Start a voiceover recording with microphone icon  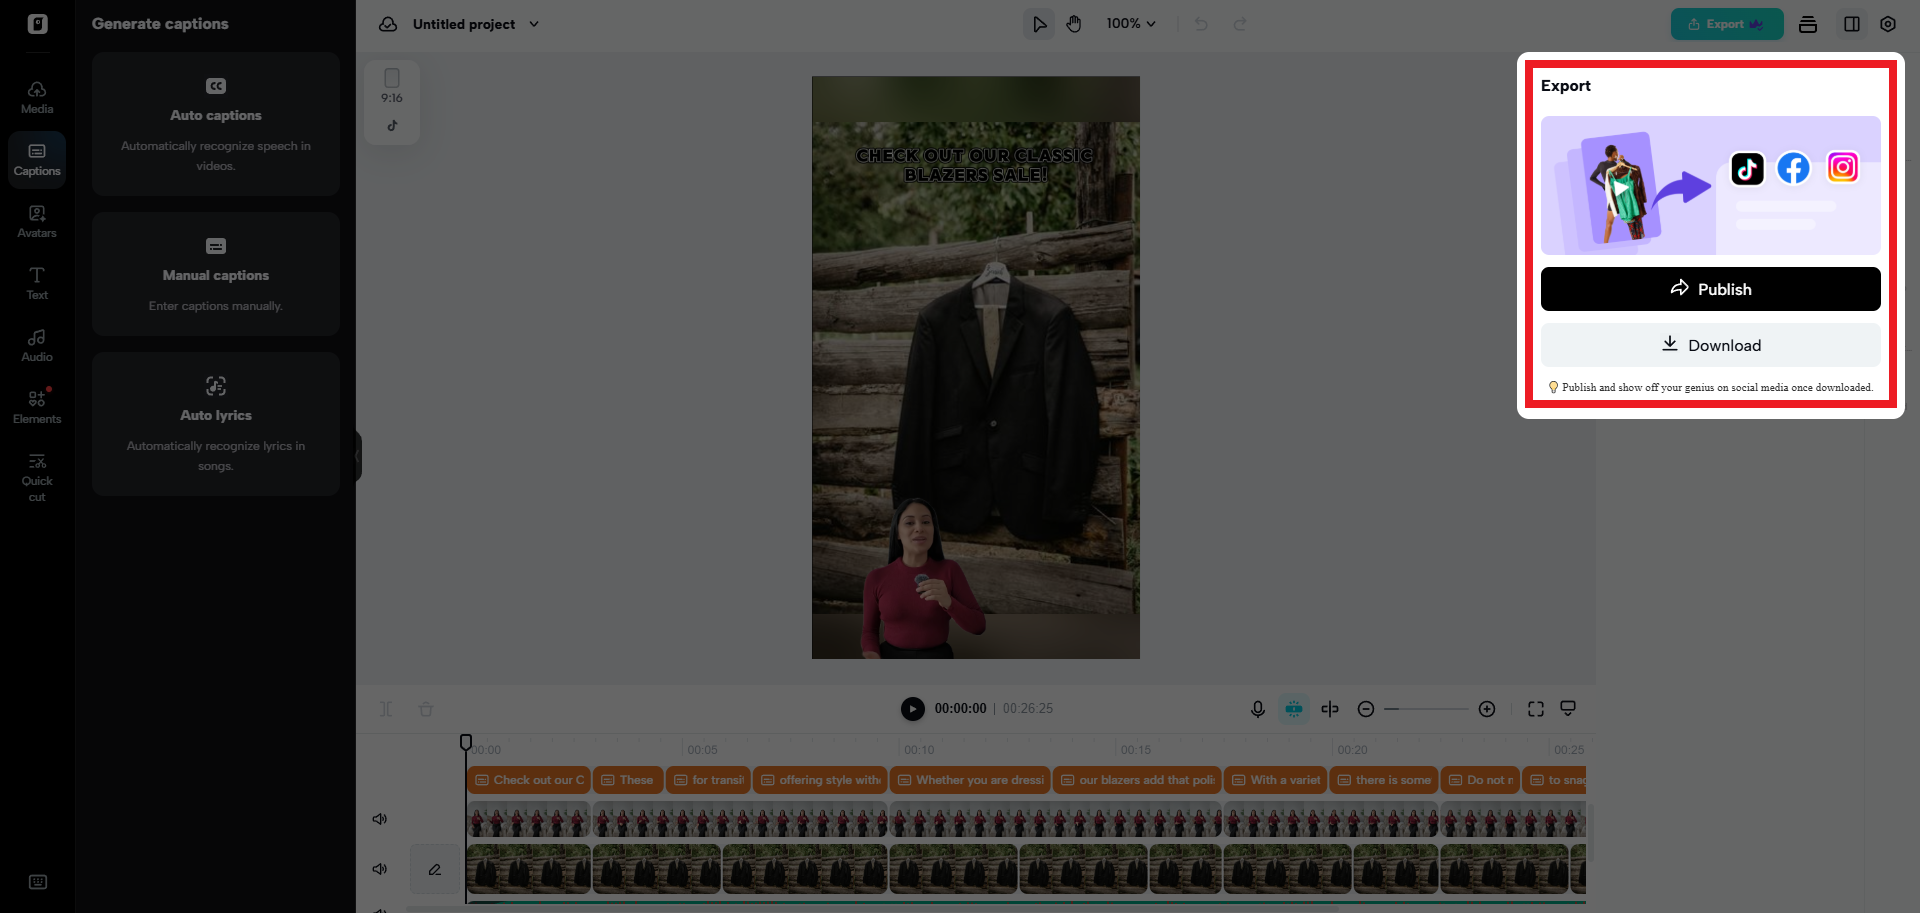click(1257, 708)
